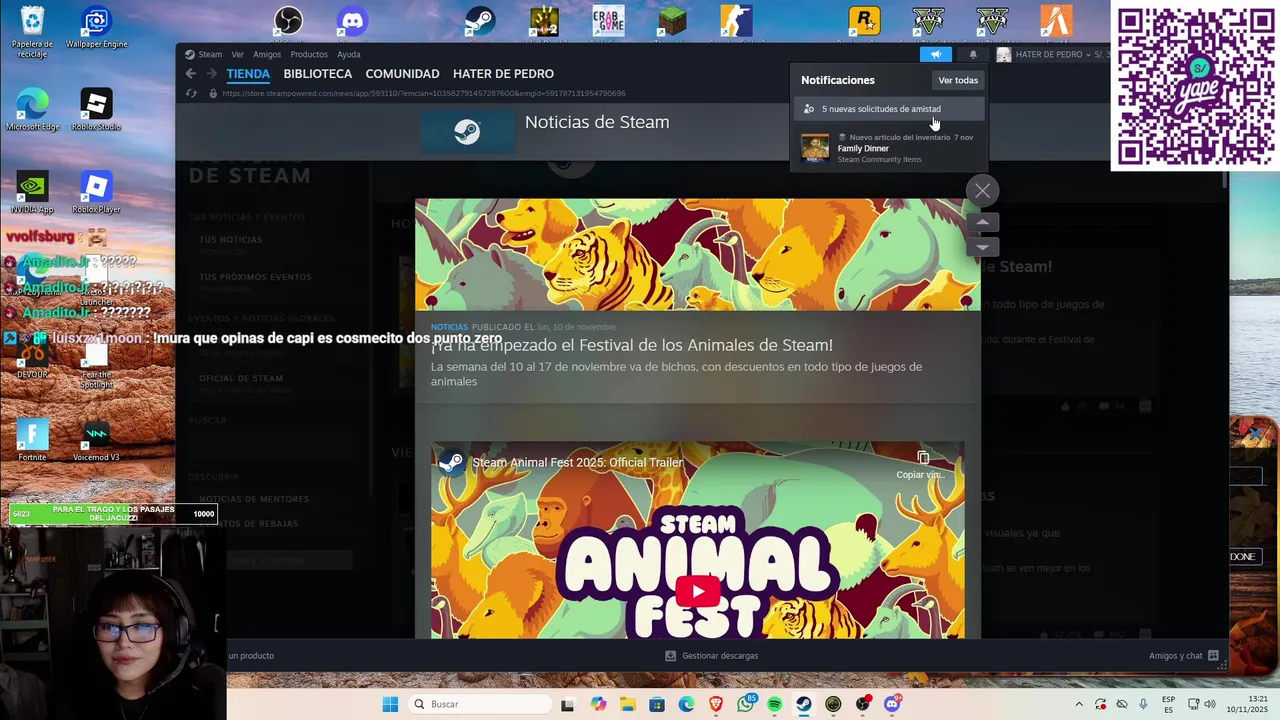Click the Festival de los Animales headline

(632, 345)
